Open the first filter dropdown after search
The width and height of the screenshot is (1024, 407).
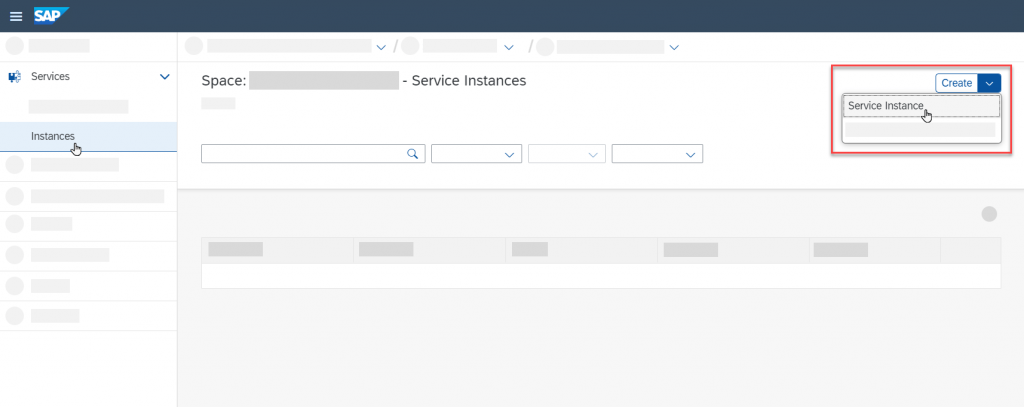476,154
